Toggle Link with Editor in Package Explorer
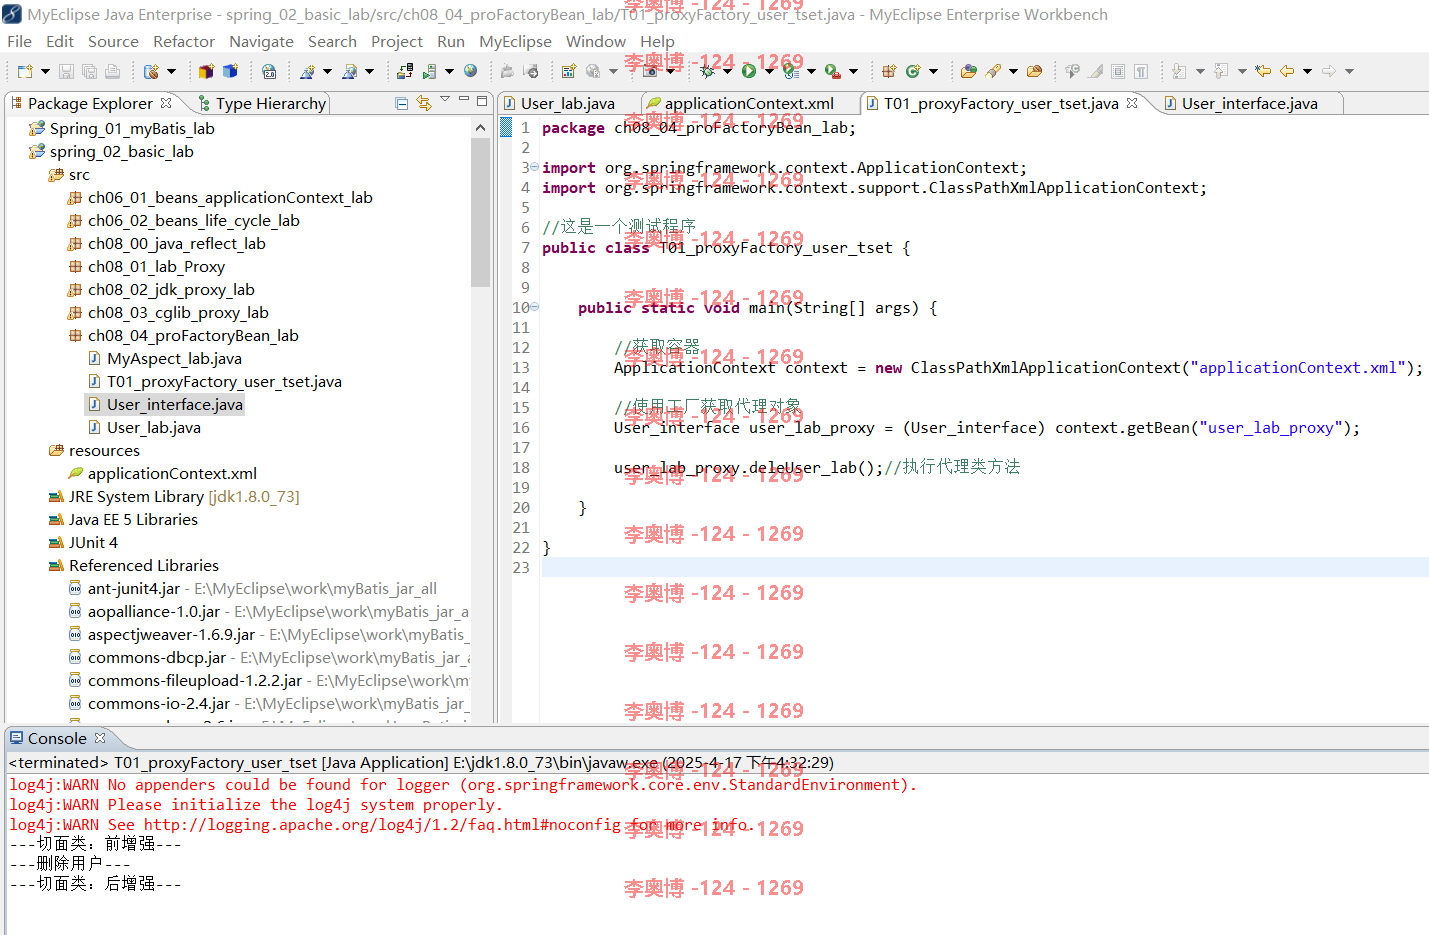 point(424,103)
